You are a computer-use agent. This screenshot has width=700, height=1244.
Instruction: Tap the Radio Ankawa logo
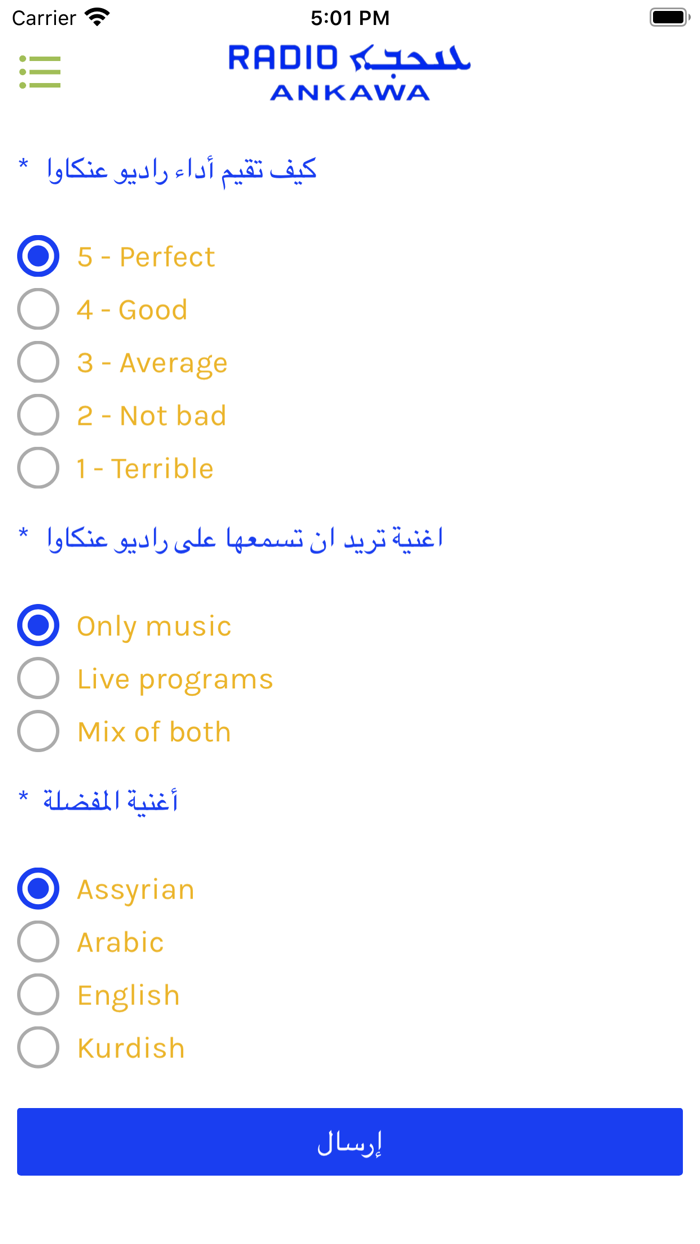click(349, 72)
